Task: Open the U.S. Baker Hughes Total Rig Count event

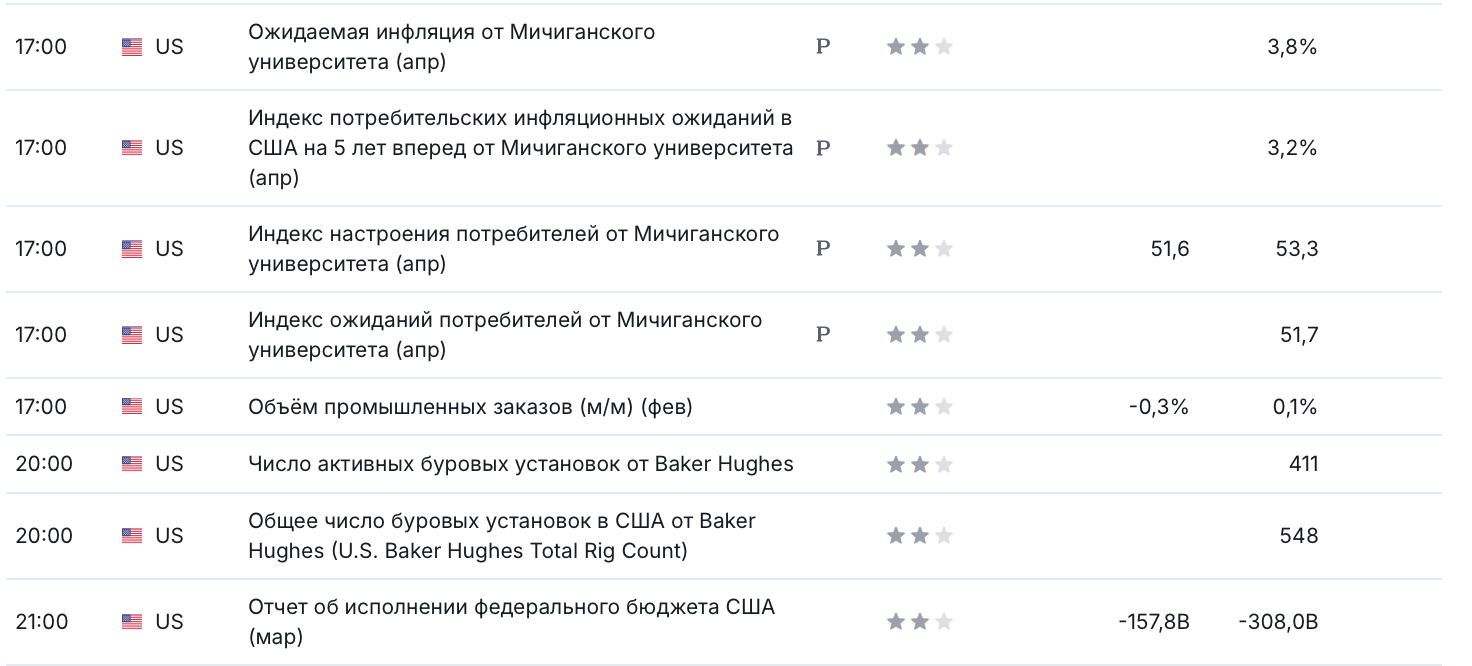Action: pyautogui.click(x=501, y=536)
